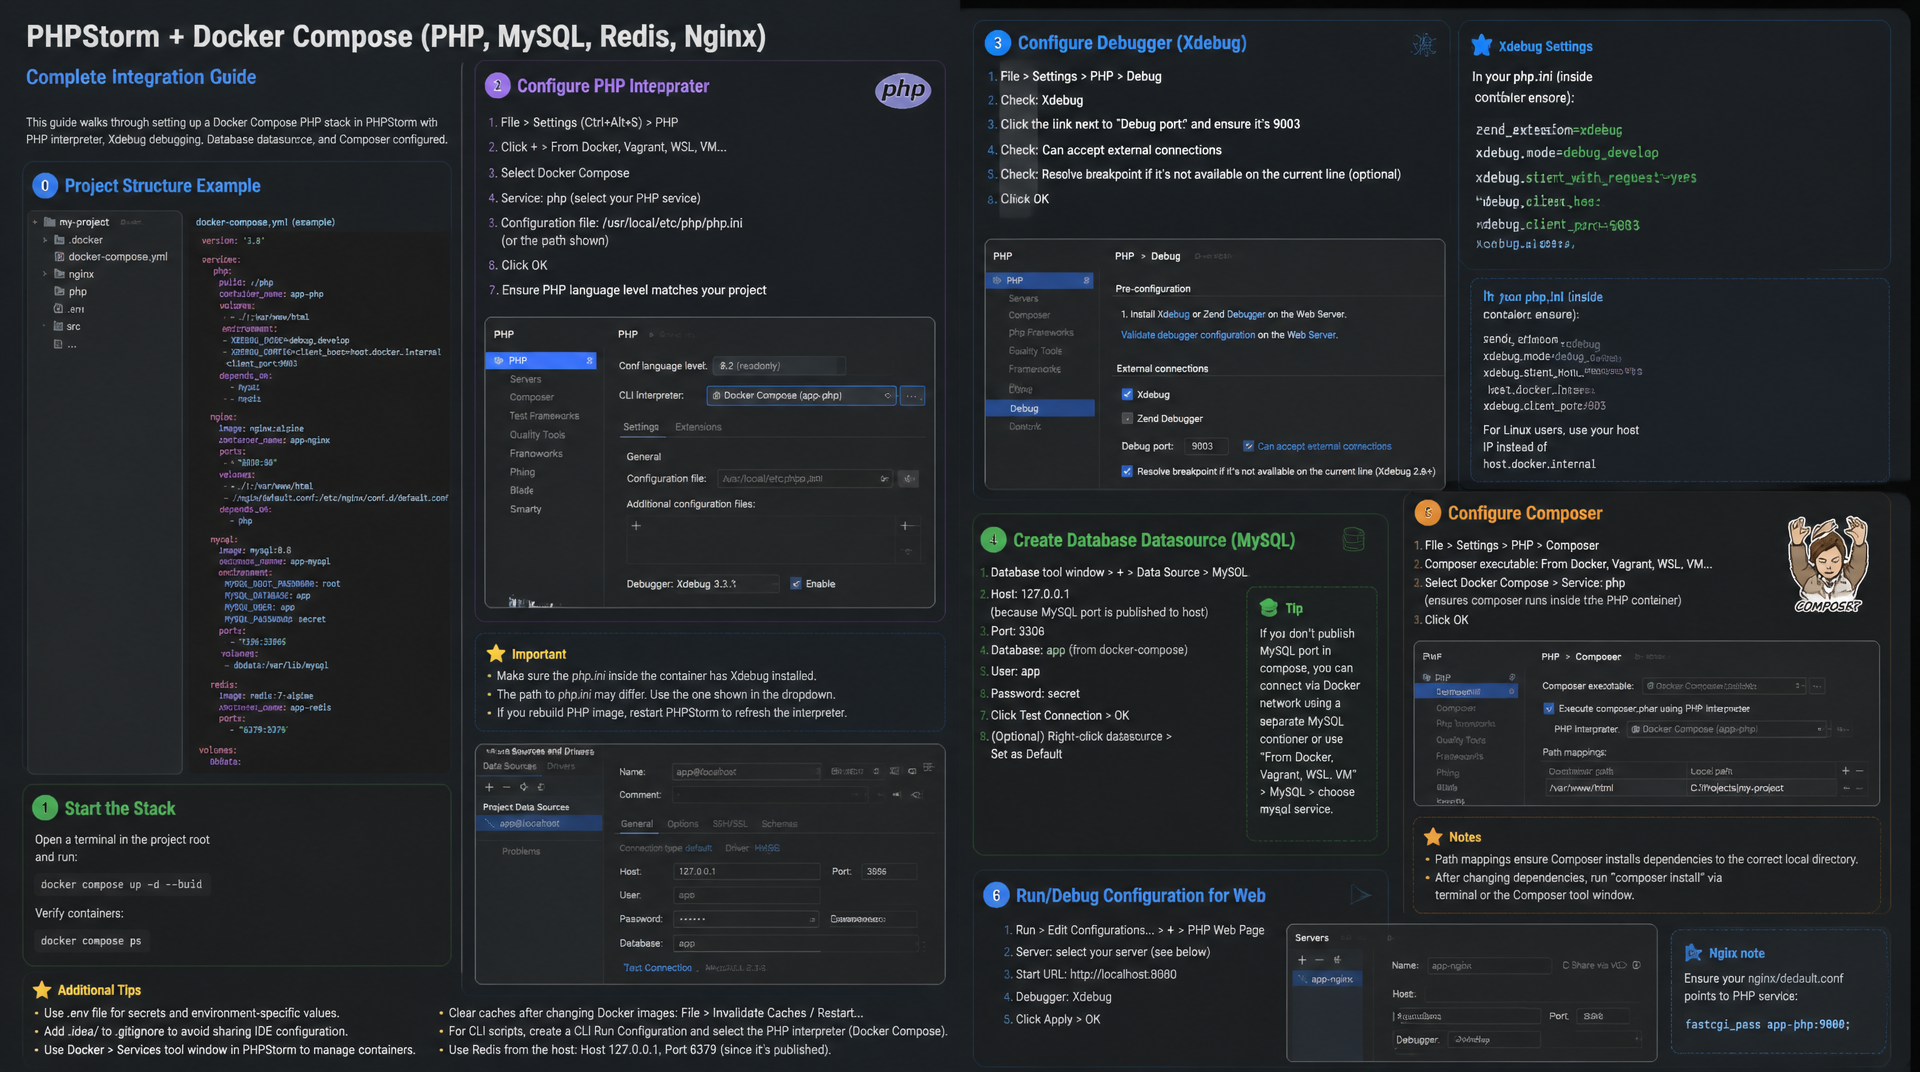Viewport: 1920px width, 1072px height.
Task: Remove data source with the minus icon
Action: [x=506, y=787]
